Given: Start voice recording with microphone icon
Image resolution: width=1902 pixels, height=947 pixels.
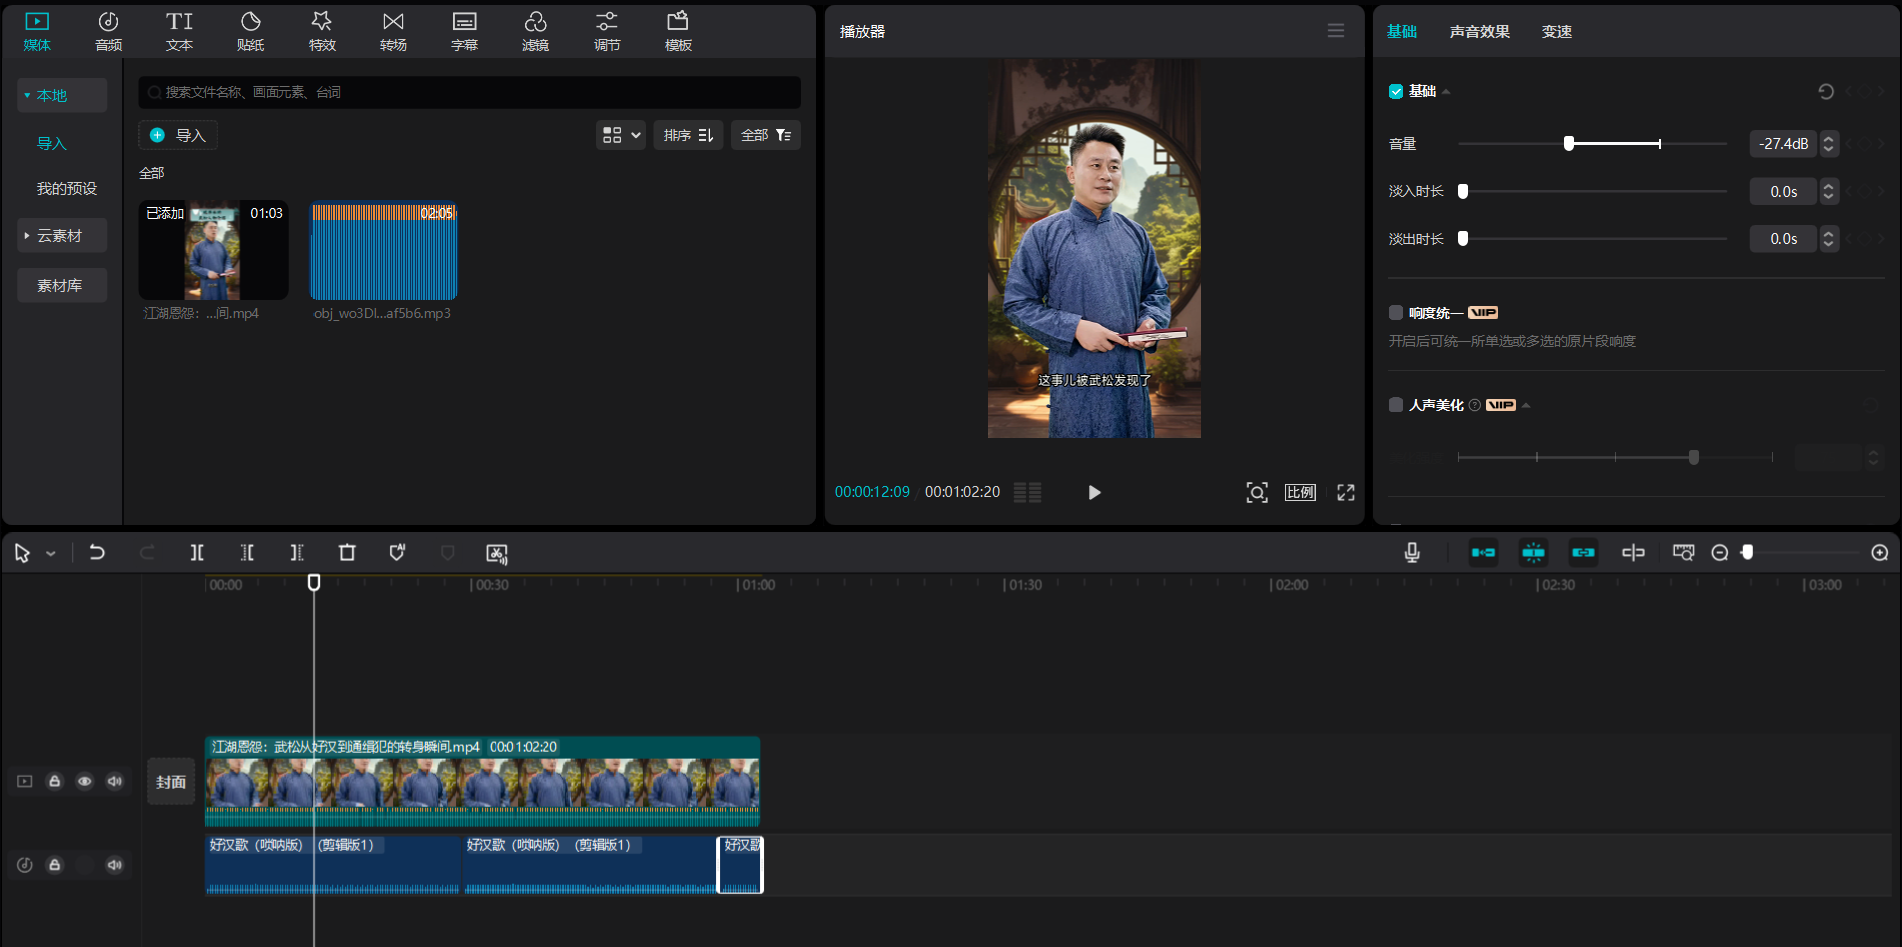Looking at the screenshot, I should (1412, 552).
